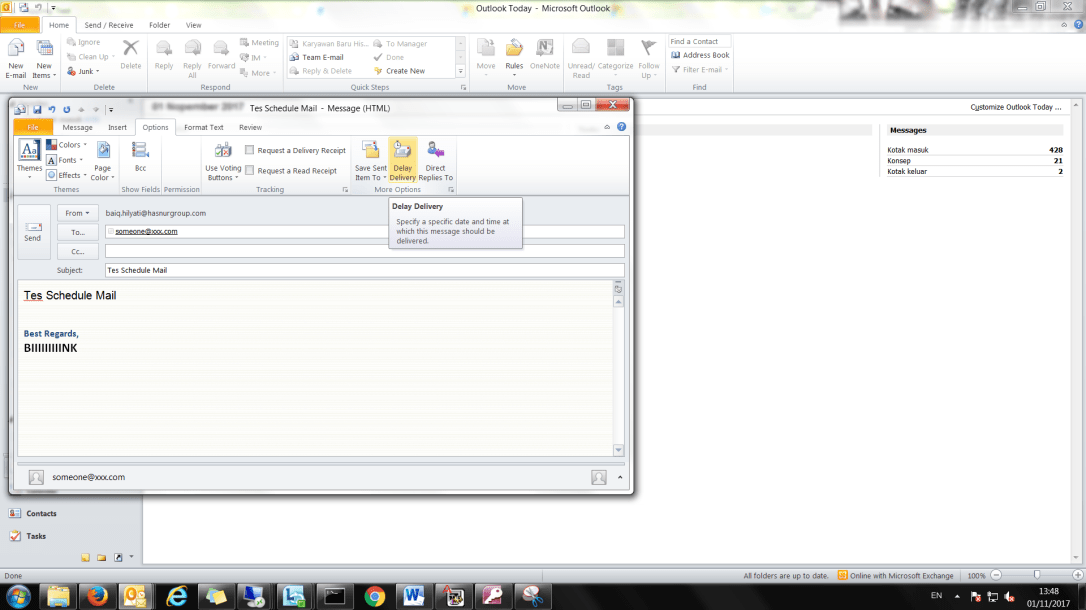1086x610 pixels.
Task: Open Google Chrome from the taskbar
Action: click(375, 596)
